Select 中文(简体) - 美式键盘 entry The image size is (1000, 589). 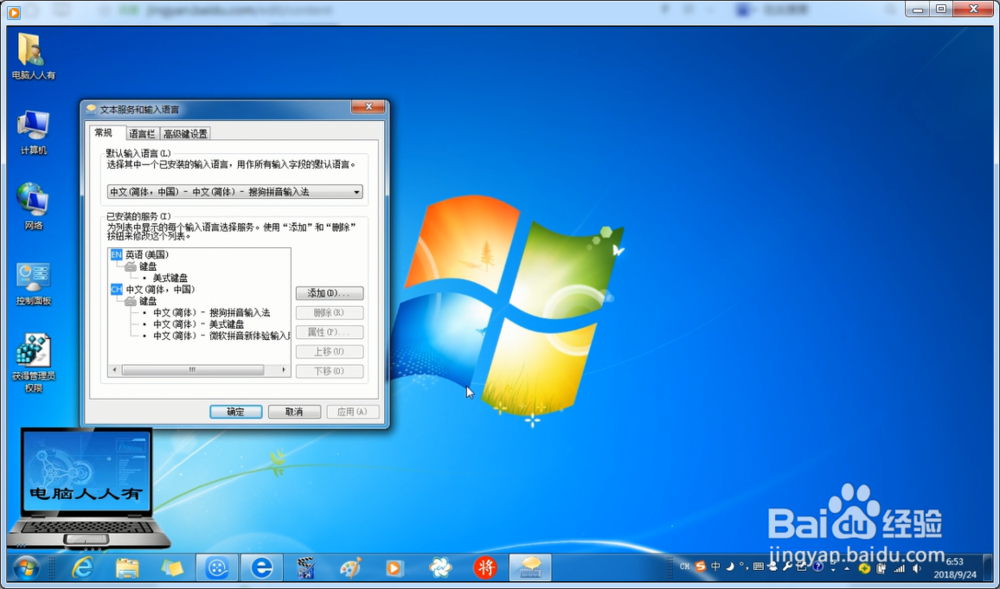[198, 324]
